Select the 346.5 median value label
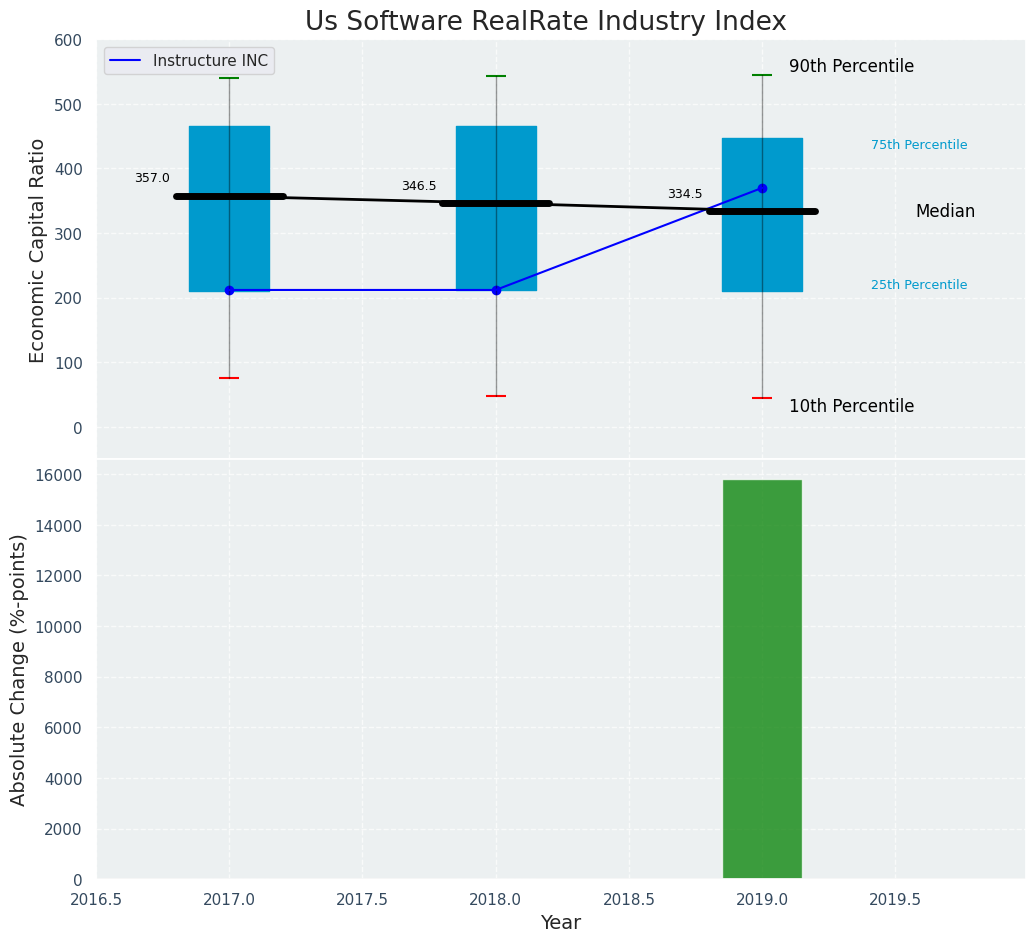The width and height of the screenshot is (1036, 942). click(419, 186)
